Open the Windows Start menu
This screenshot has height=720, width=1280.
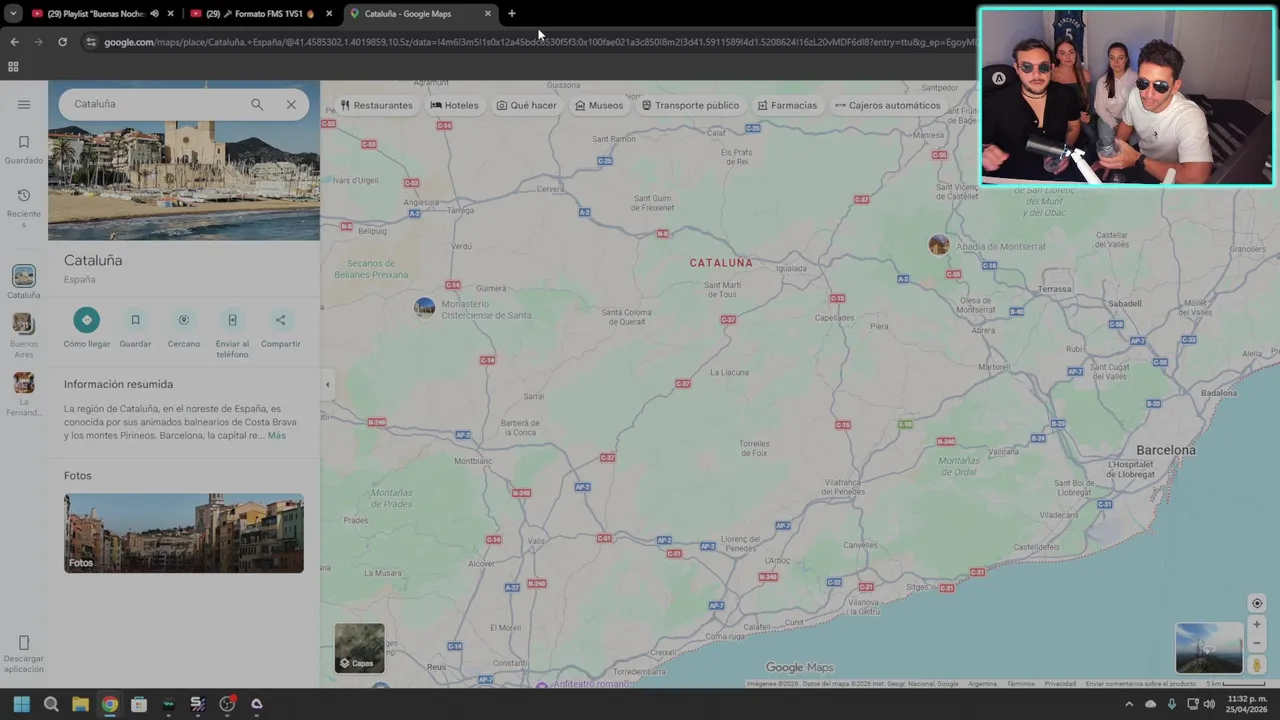[x=22, y=704]
